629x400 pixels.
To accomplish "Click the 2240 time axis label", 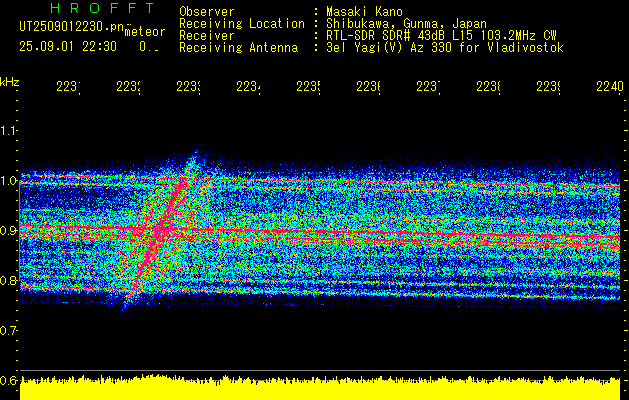I will point(610,86).
